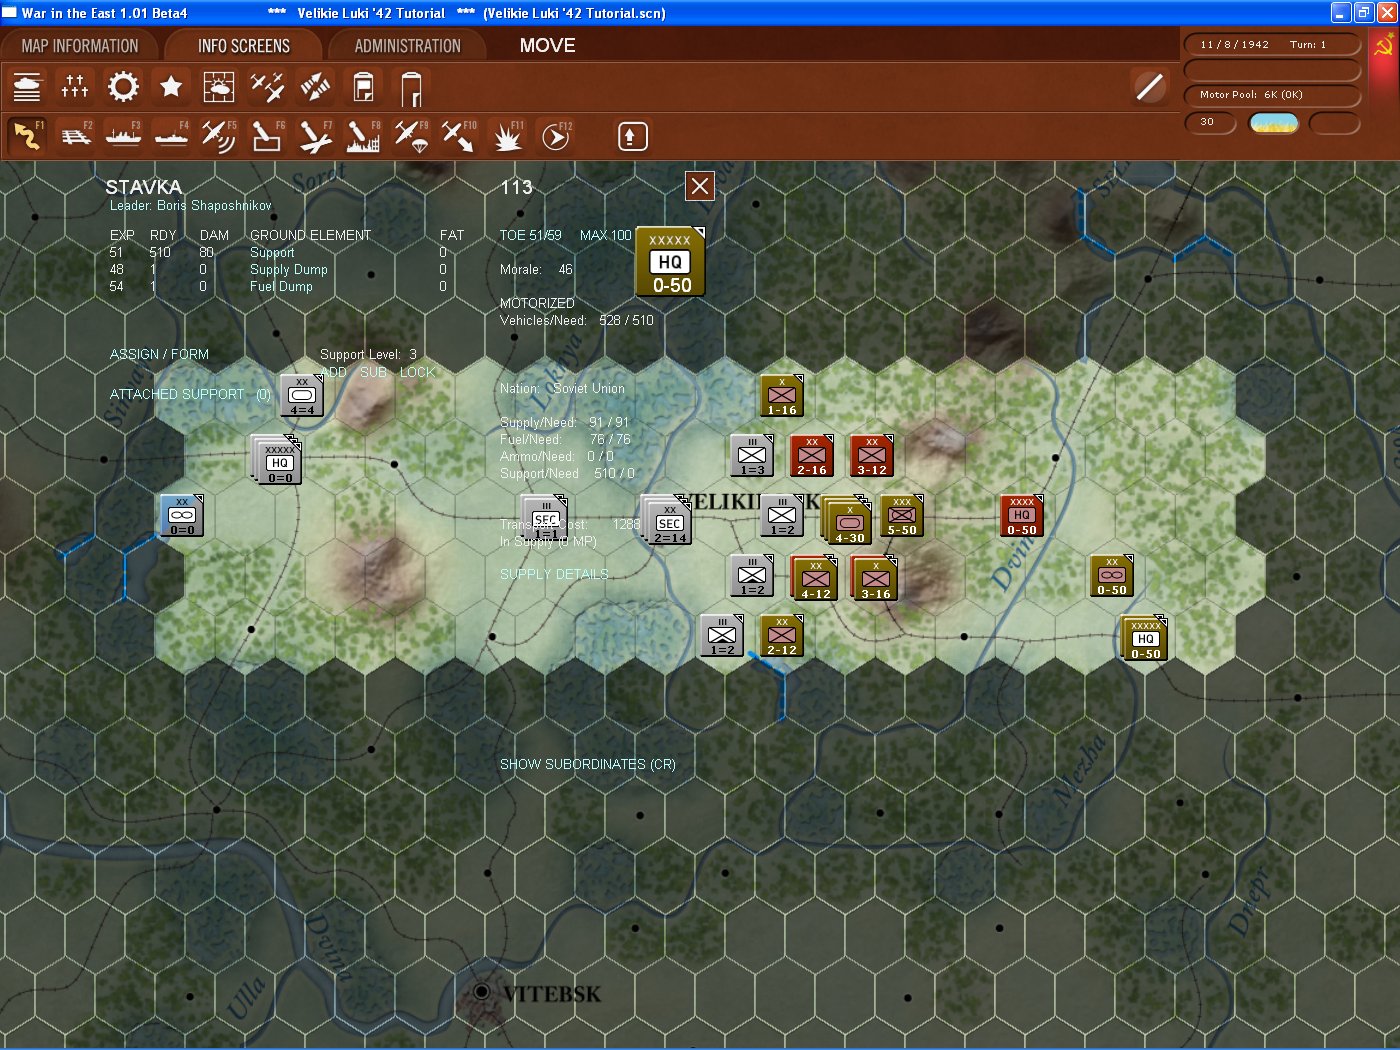The width and height of the screenshot is (1400, 1050).
Task: Click the Soviet hammer and sickle flag
Action: pyautogui.click(x=1384, y=45)
